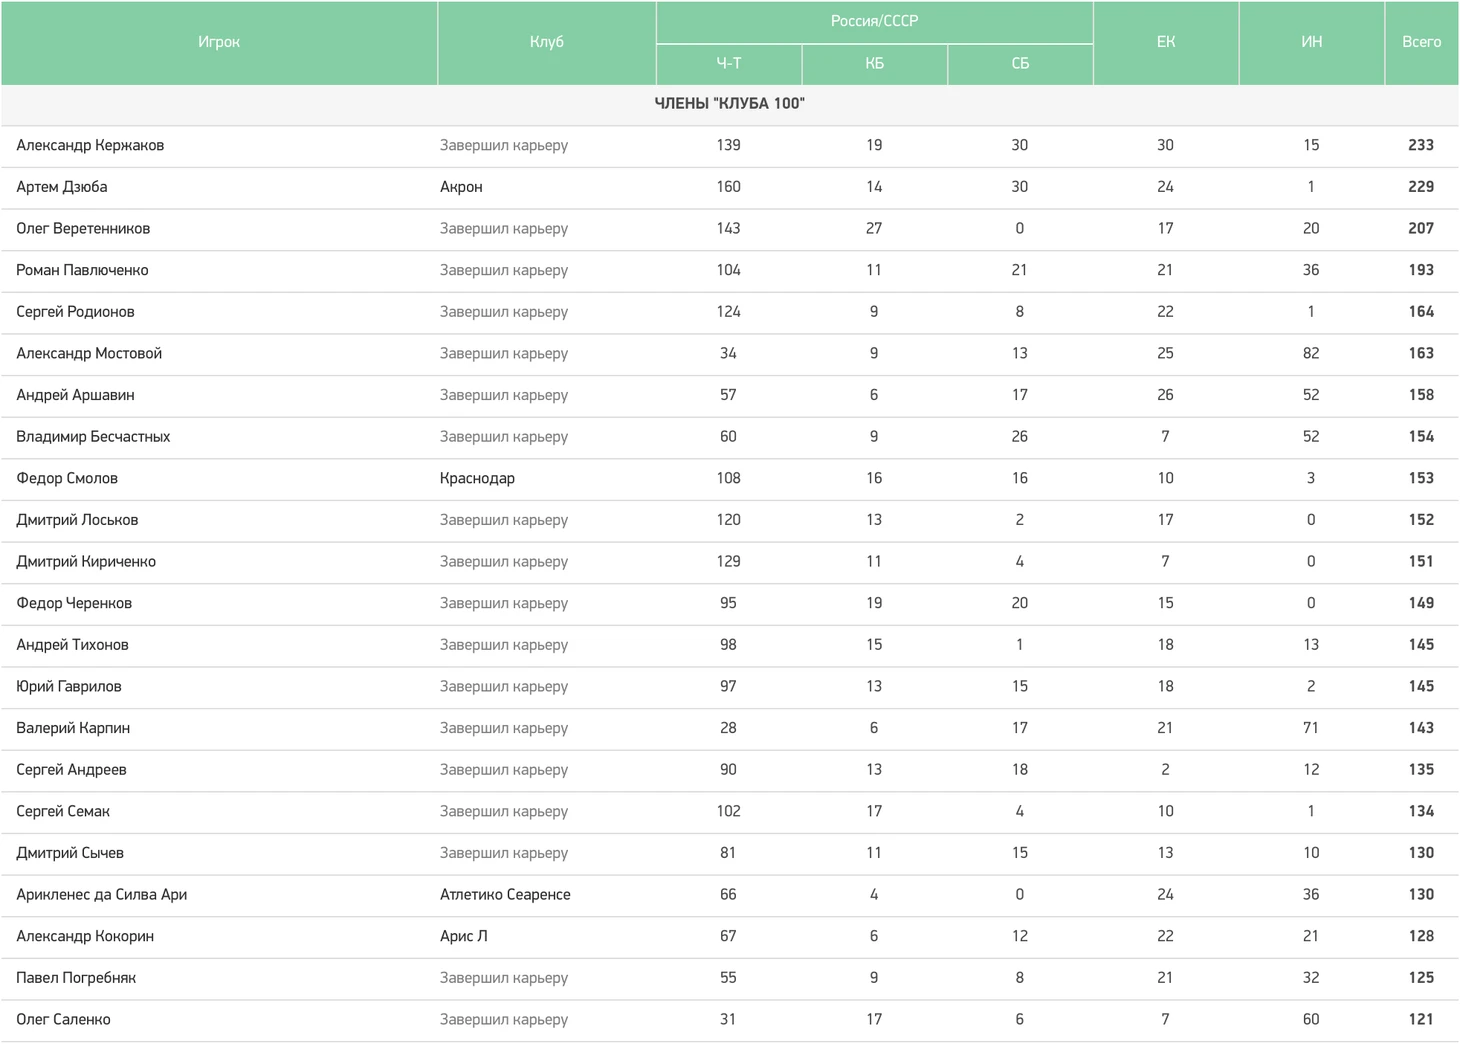Click the Клуб column header
Viewport: 1460px width, 1044px height.
click(x=546, y=42)
